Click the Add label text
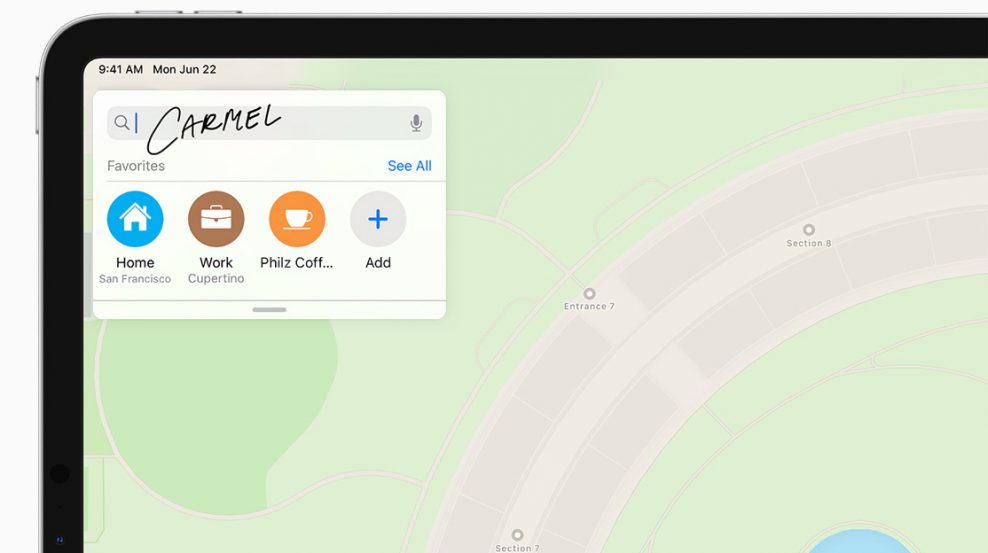Viewport: 988px width, 553px height. 378,263
